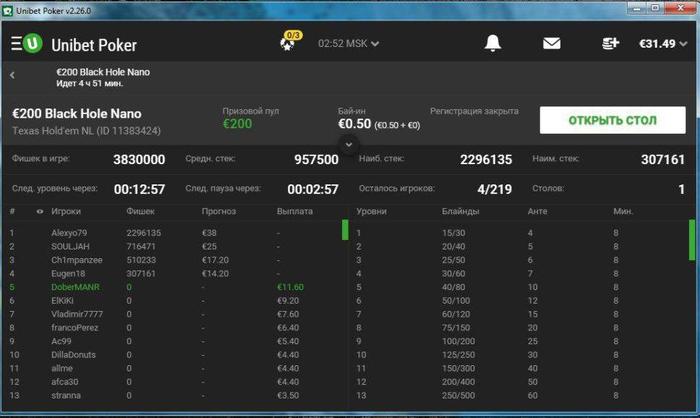Select player Vladimir7777 row
The width and height of the screenshot is (700, 418).
tap(174, 314)
